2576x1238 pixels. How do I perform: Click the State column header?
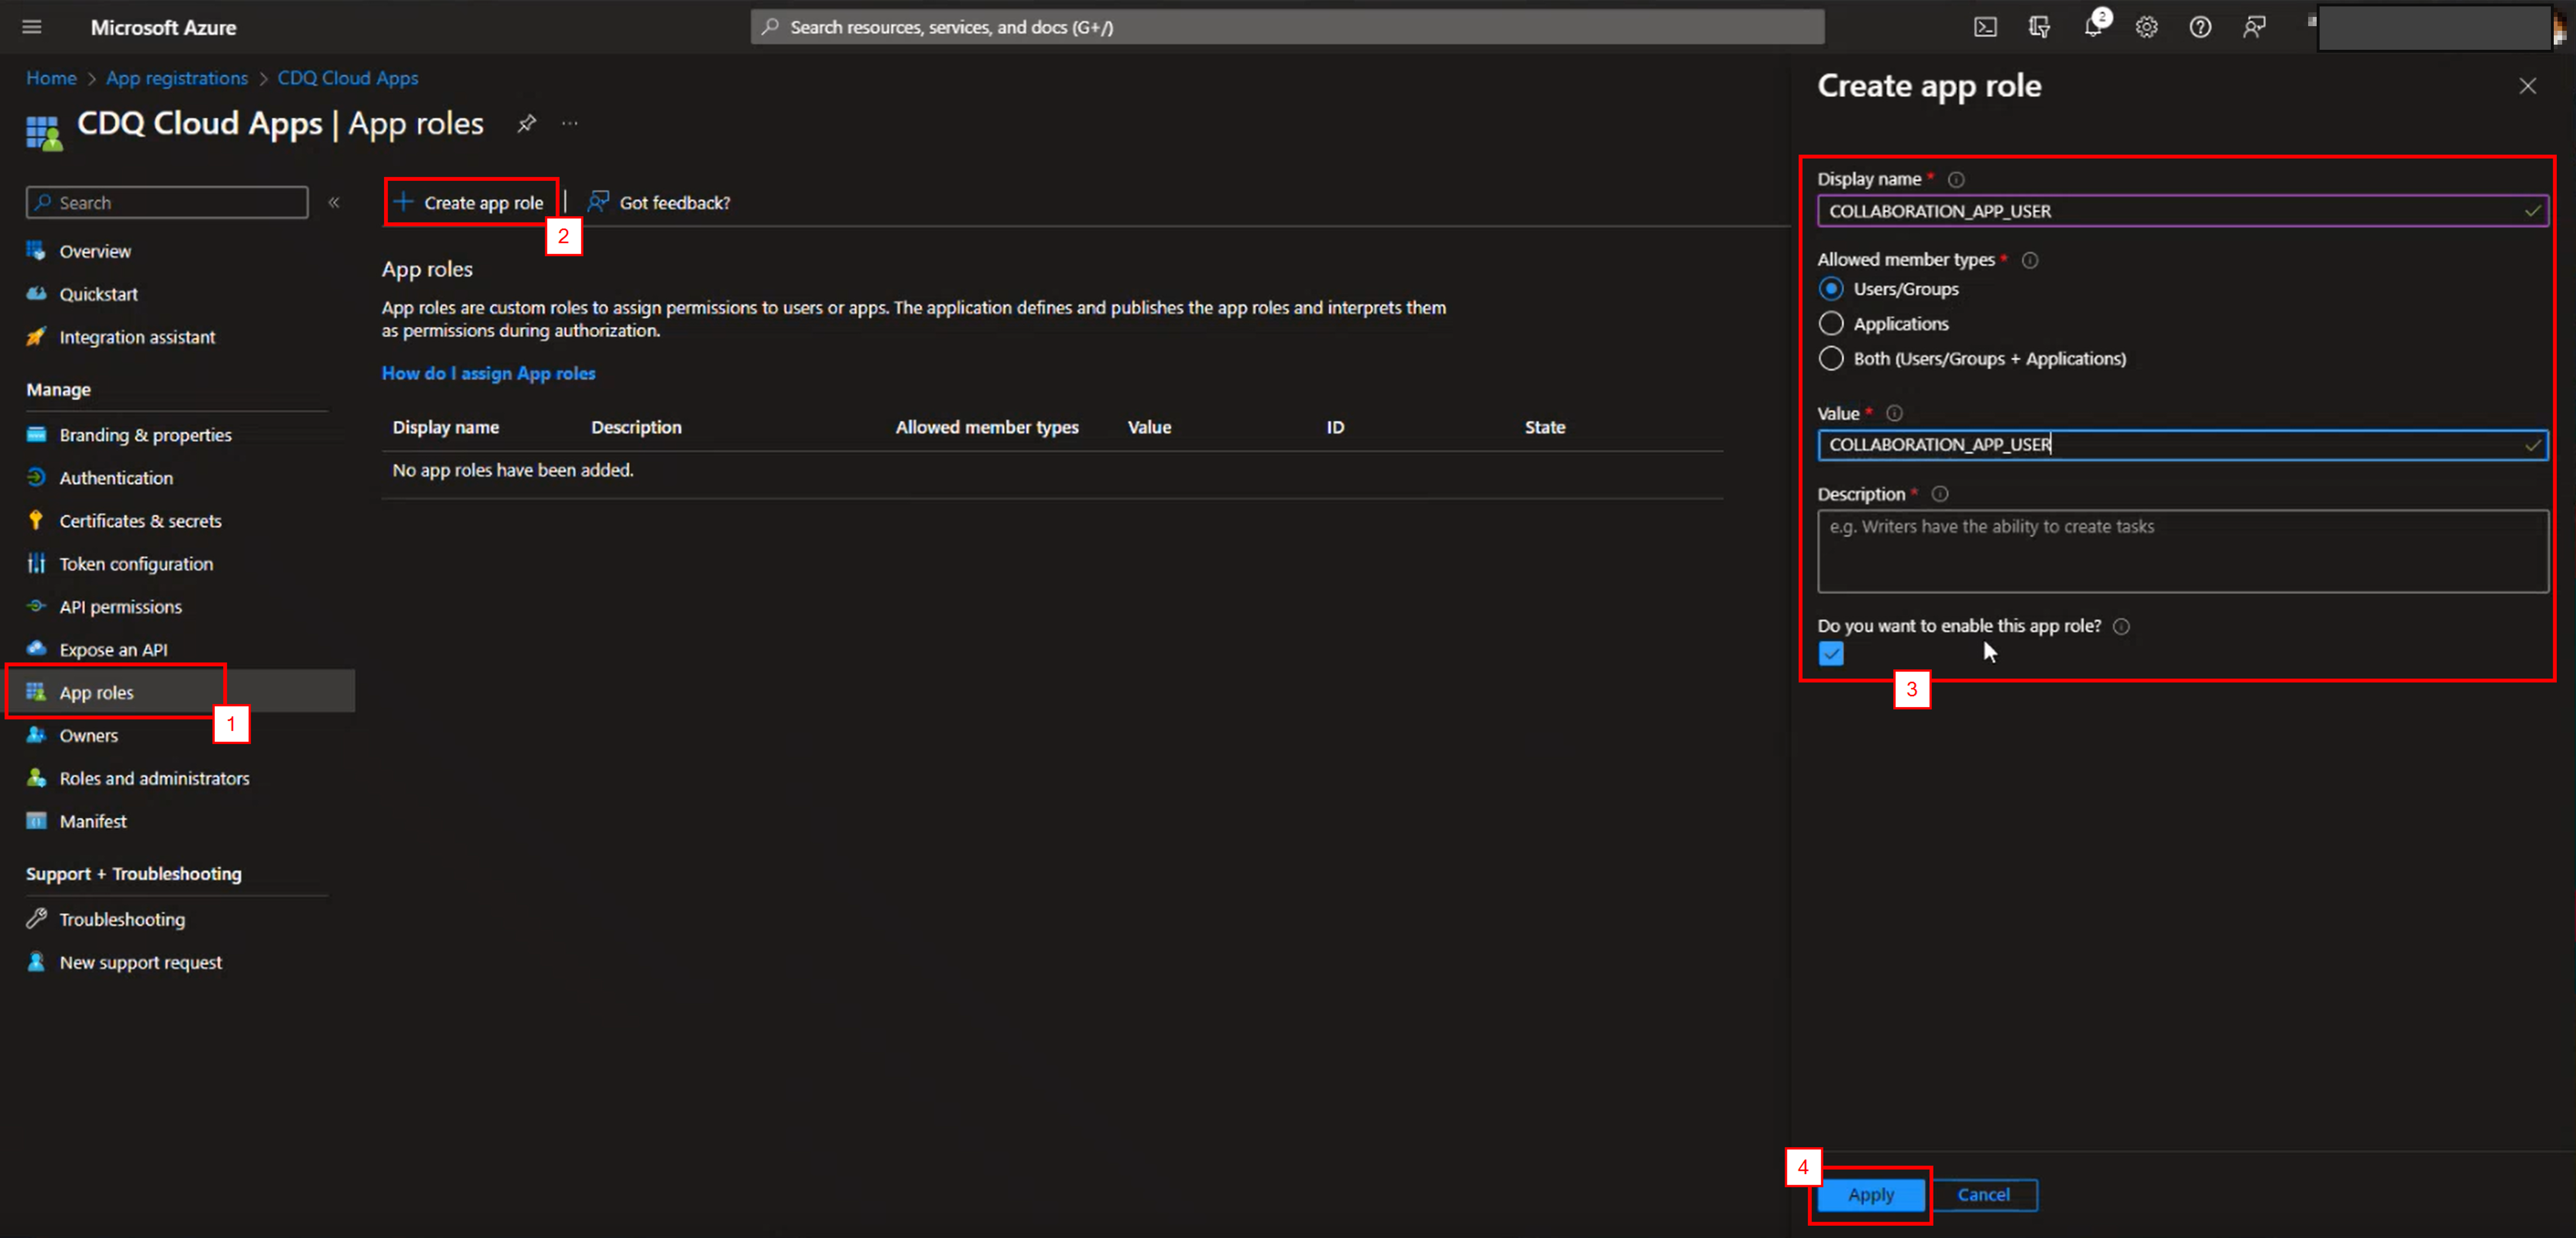[1544, 427]
